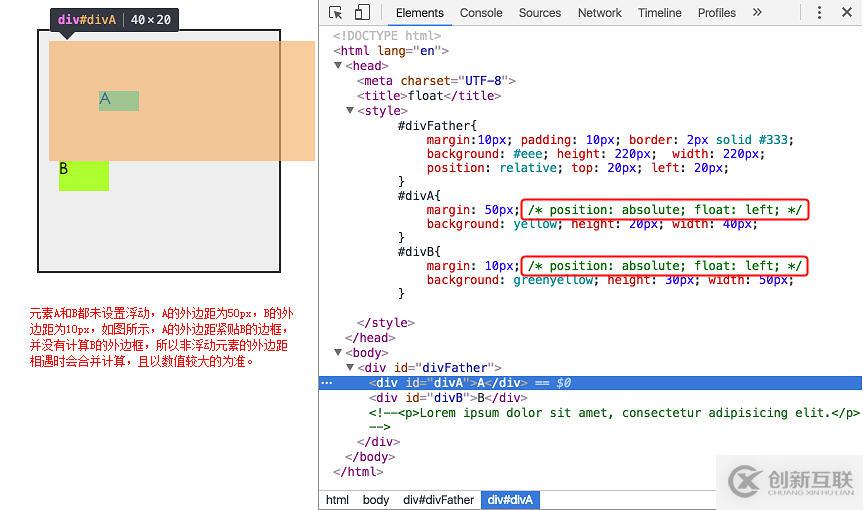Collapse the body element node

click(338, 352)
